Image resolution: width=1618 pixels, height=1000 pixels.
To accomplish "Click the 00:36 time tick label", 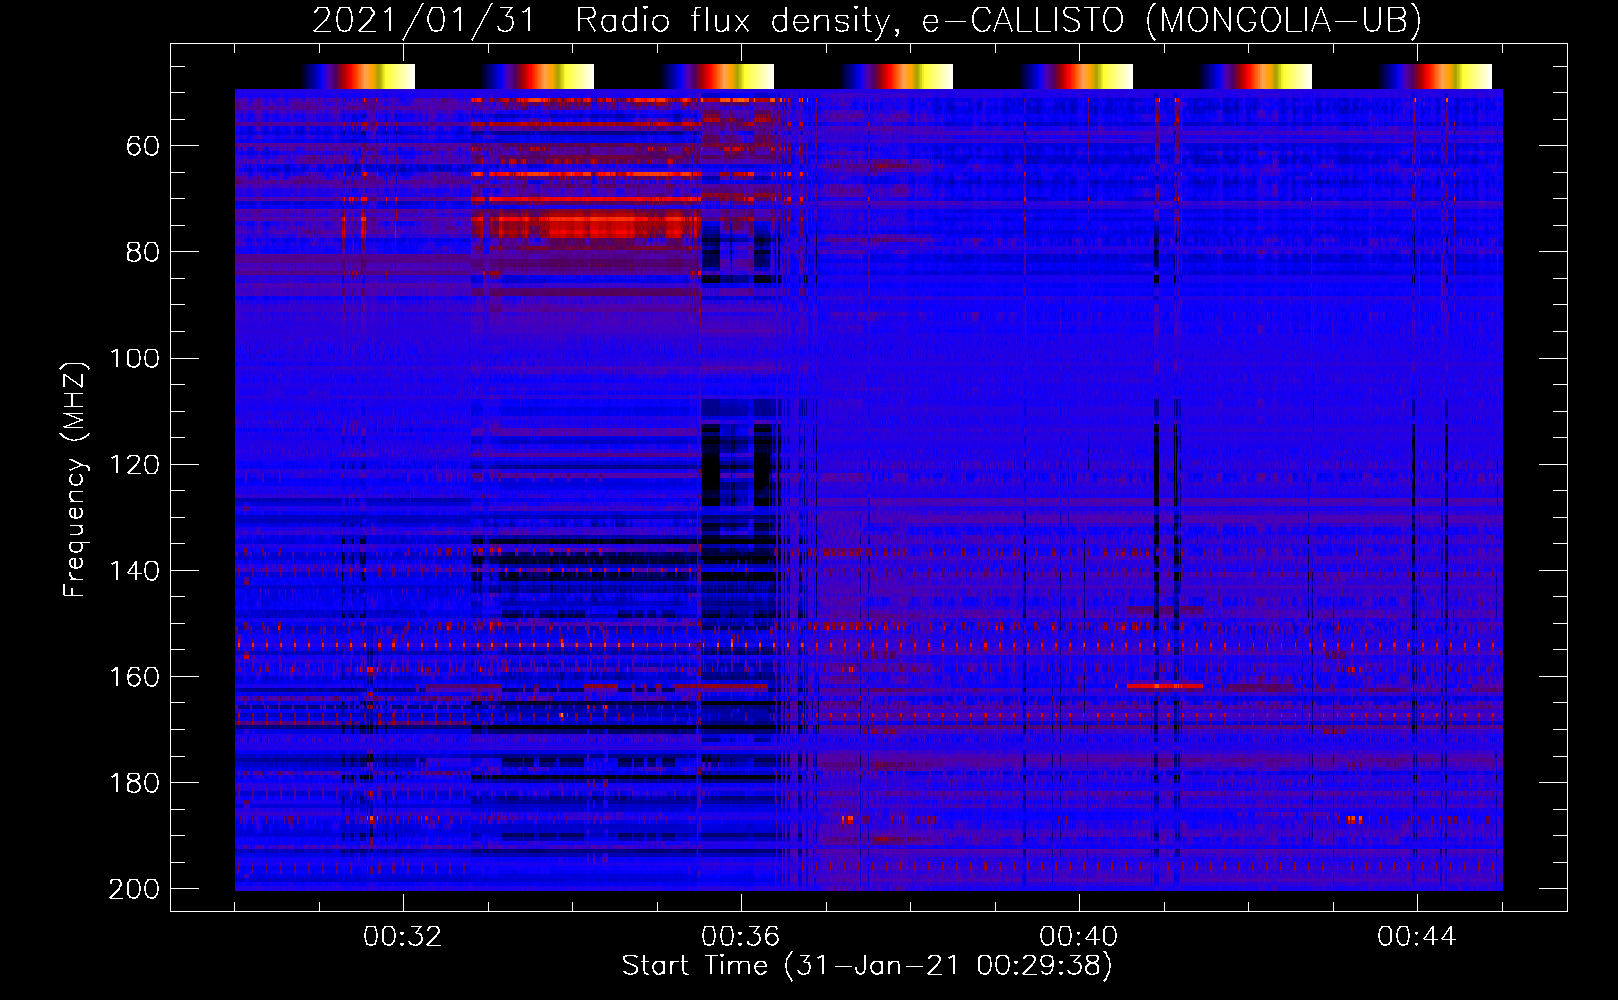I will pos(741,936).
